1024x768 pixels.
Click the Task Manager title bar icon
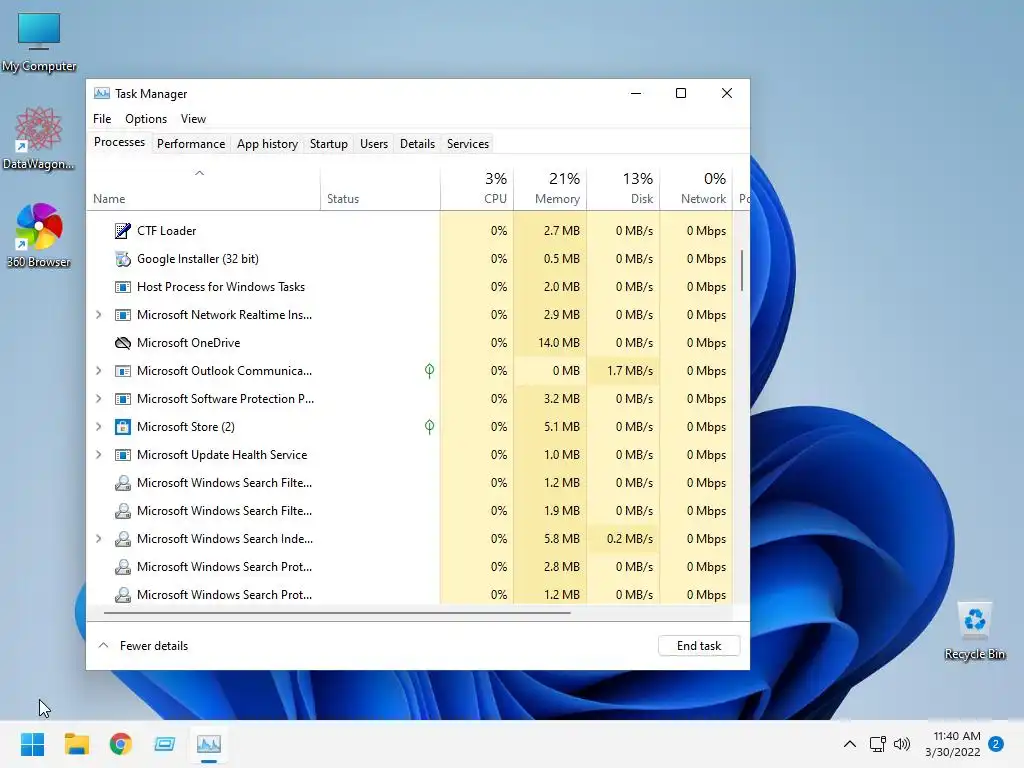(102, 93)
